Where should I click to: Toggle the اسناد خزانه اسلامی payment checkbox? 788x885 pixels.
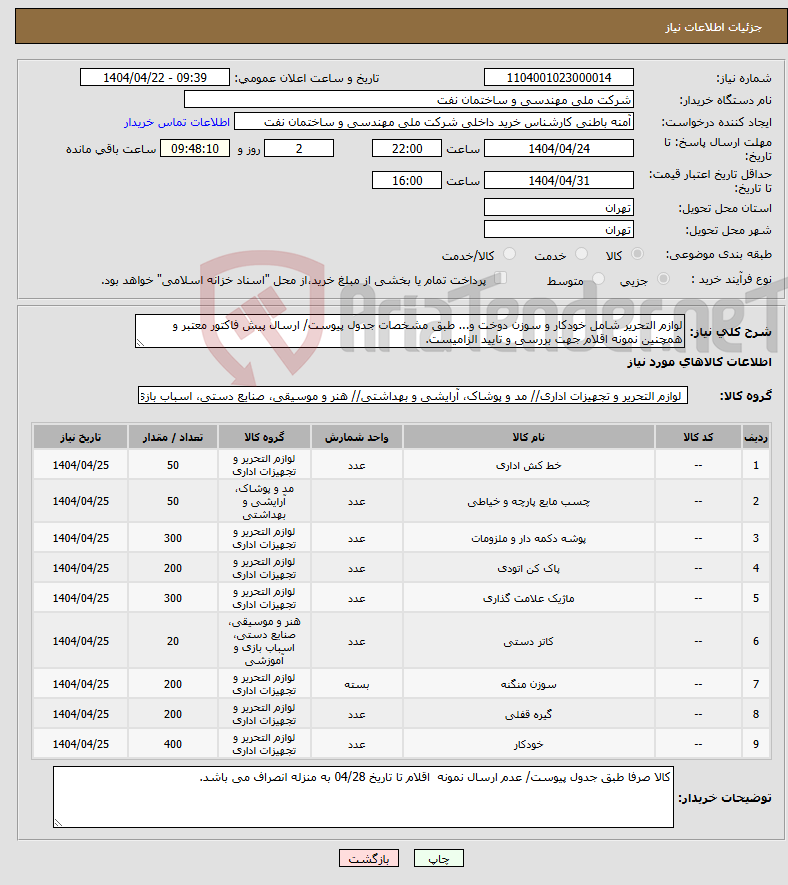click(x=500, y=278)
